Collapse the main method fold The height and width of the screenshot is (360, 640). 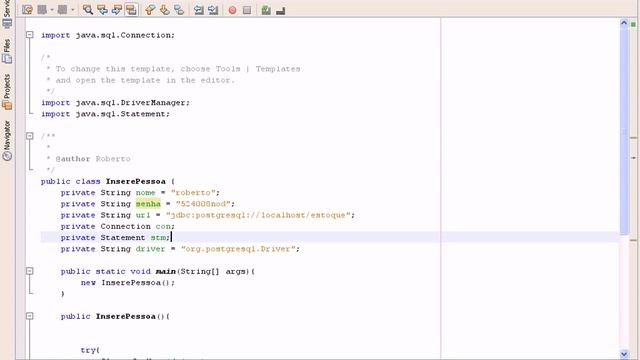point(30,271)
